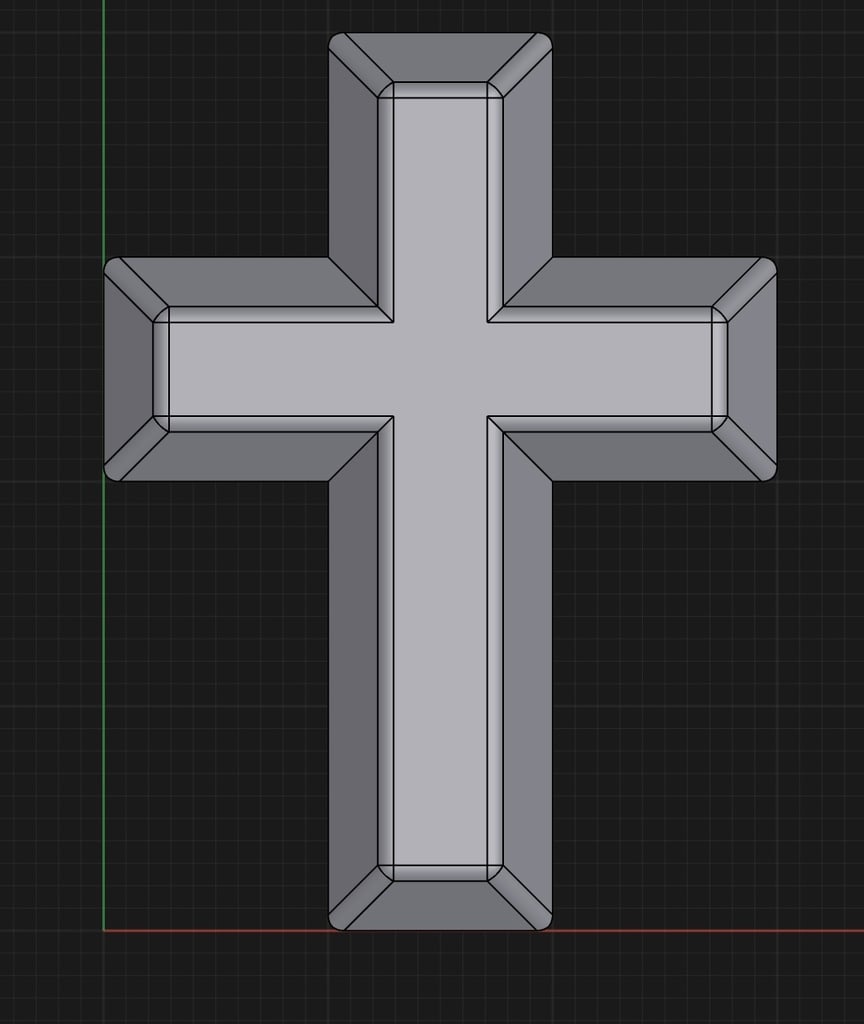Screen dimensions: 864x1024
Task: Select the left arm's end chamfer face
Action: pyautogui.click(x=129, y=369)
